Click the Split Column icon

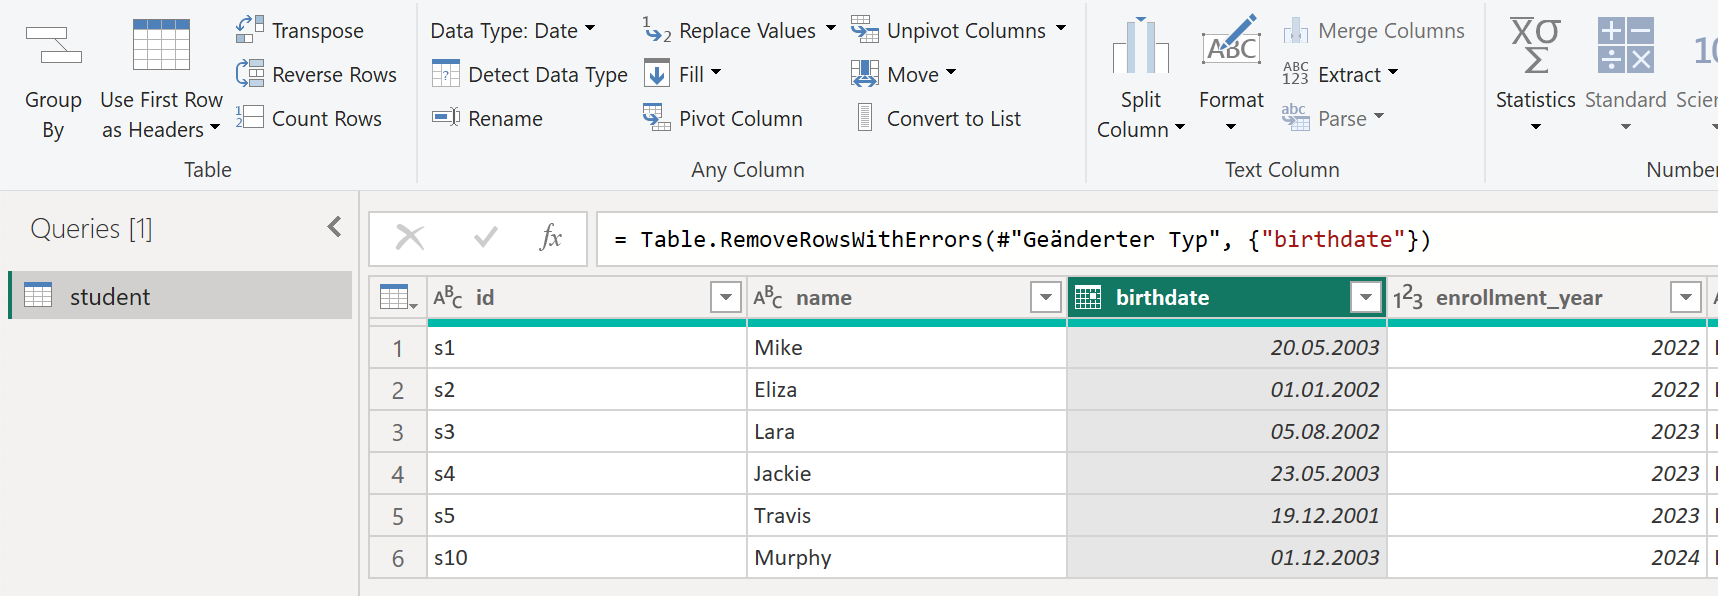point(1141,46)
